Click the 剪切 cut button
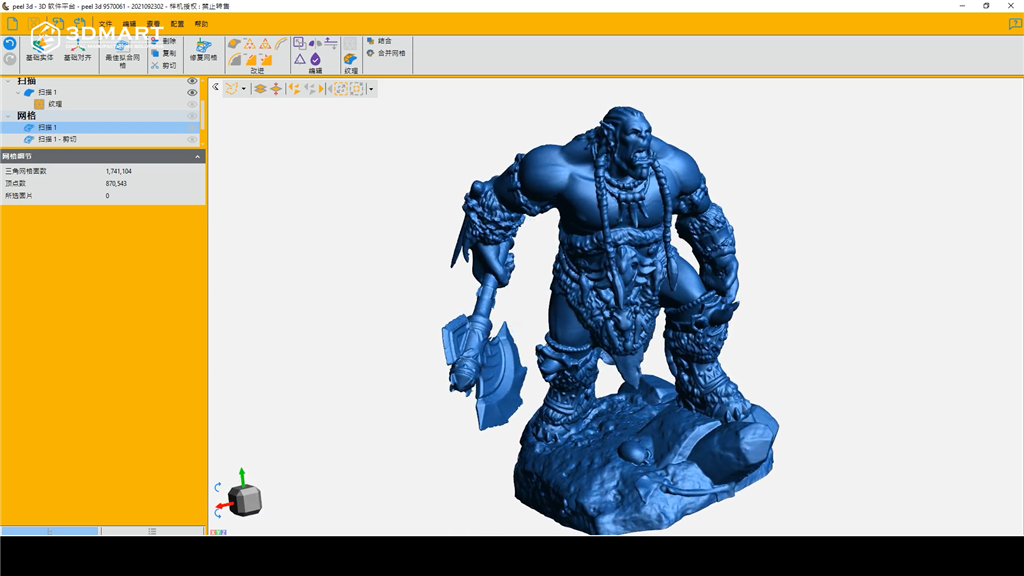The image size is (1024, 576). coord(163,66)
